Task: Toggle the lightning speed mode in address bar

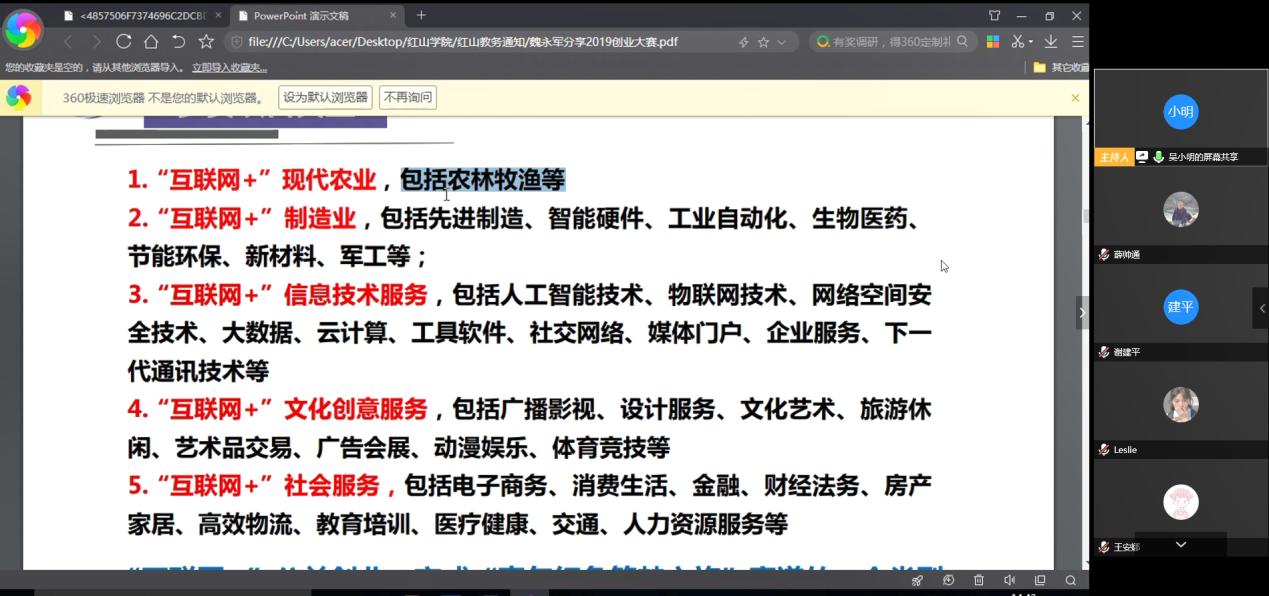Action: pyautogui.click(x=743, y=42)
